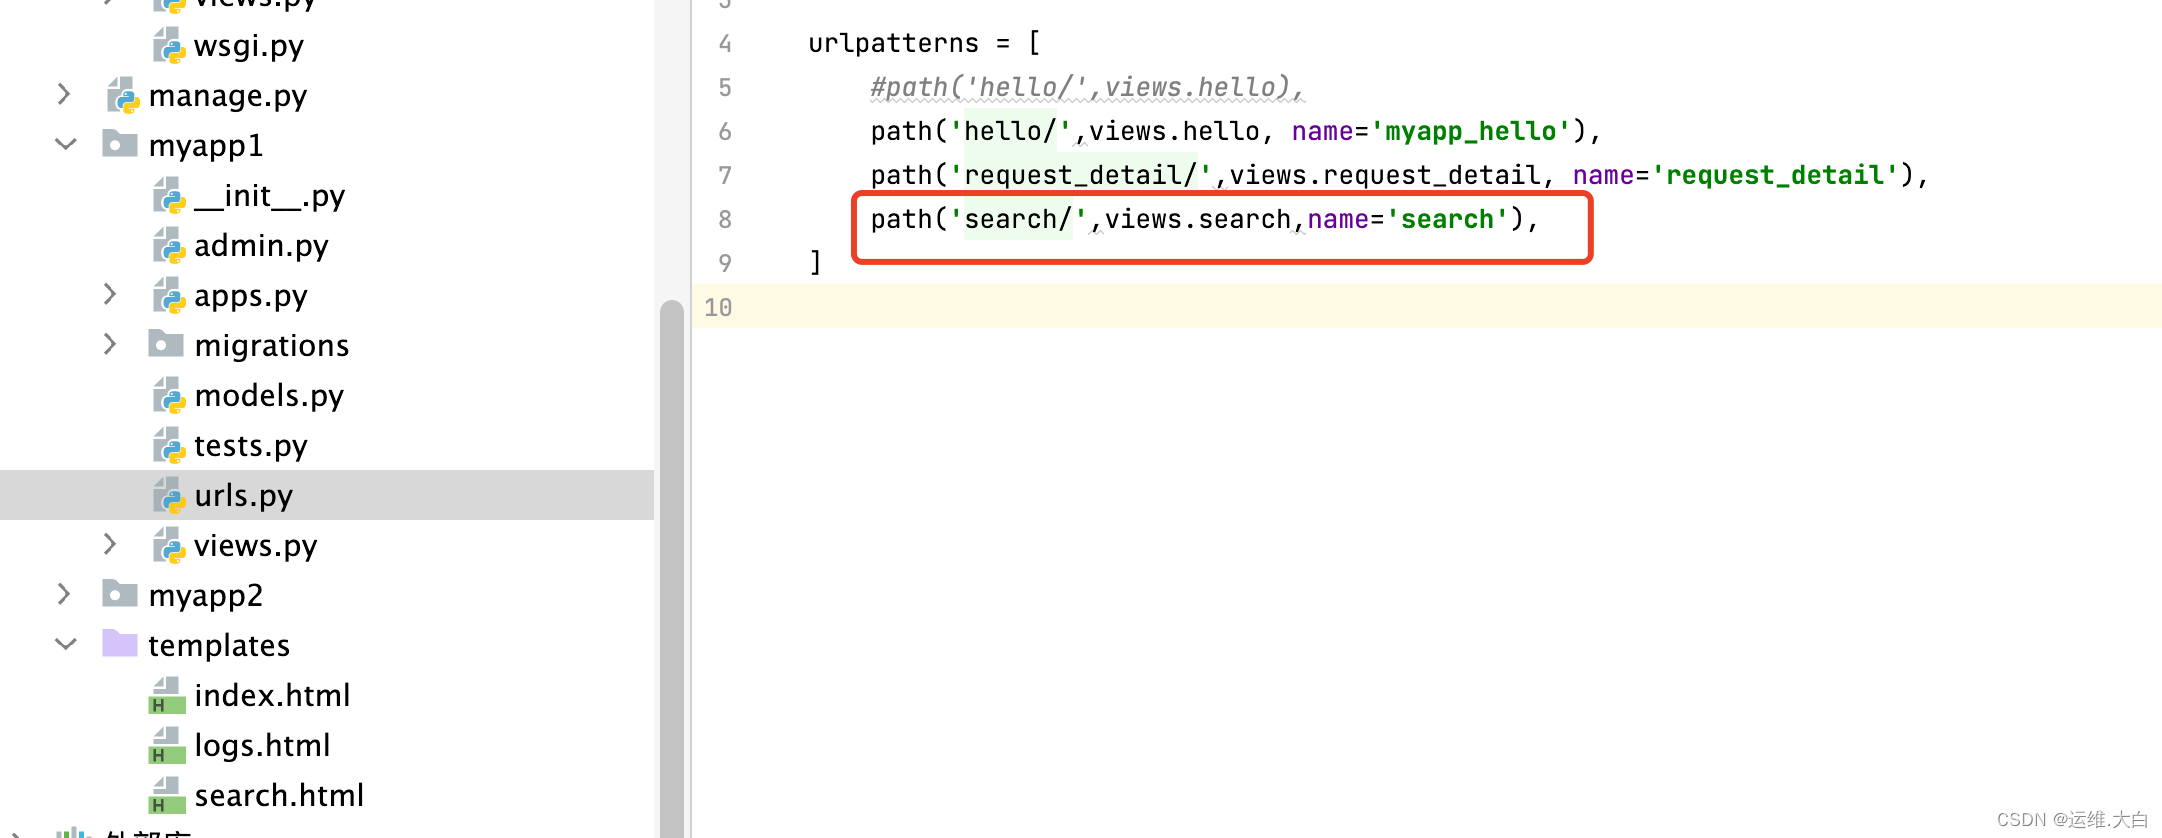This screenshot has height=838, width=2162.
Task: Click 'urlpatterns' on line 4
Action: pos(893,43)
